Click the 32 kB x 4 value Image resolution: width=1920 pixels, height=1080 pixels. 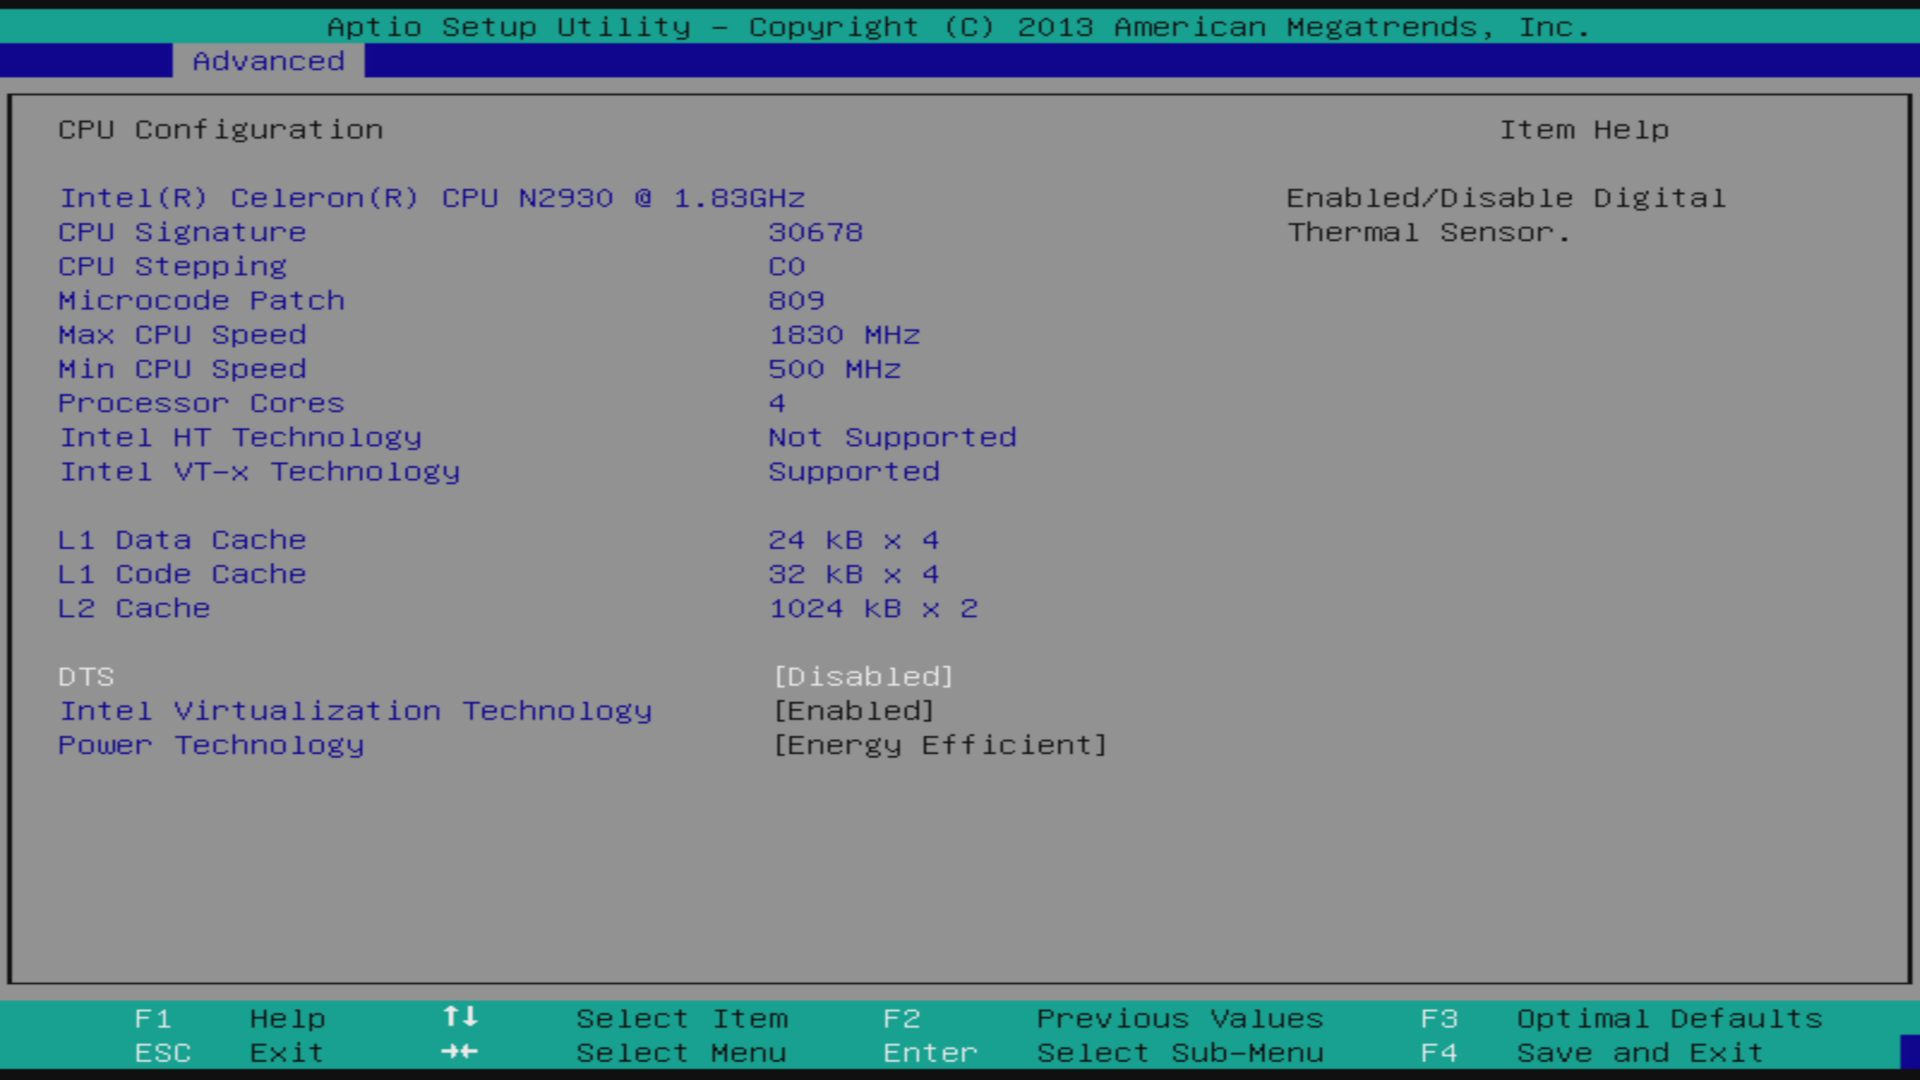click(x=853, y=574)
